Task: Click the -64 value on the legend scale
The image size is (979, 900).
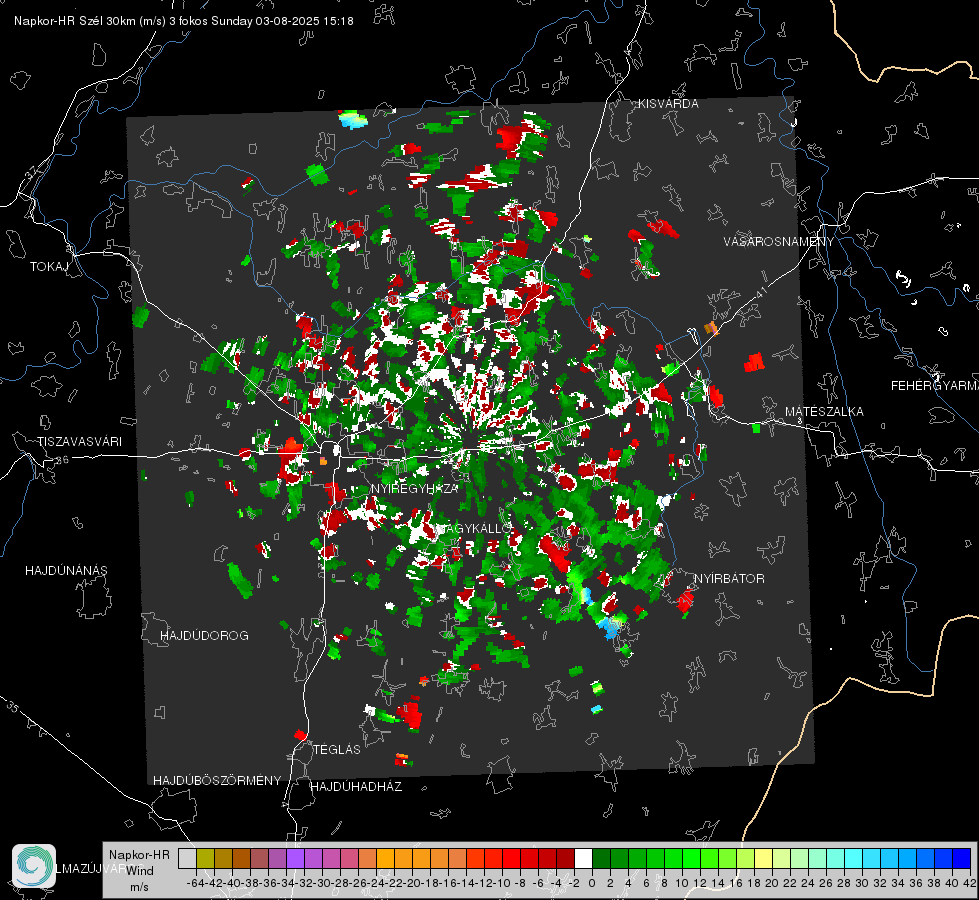Action: (x=195, y=884)
